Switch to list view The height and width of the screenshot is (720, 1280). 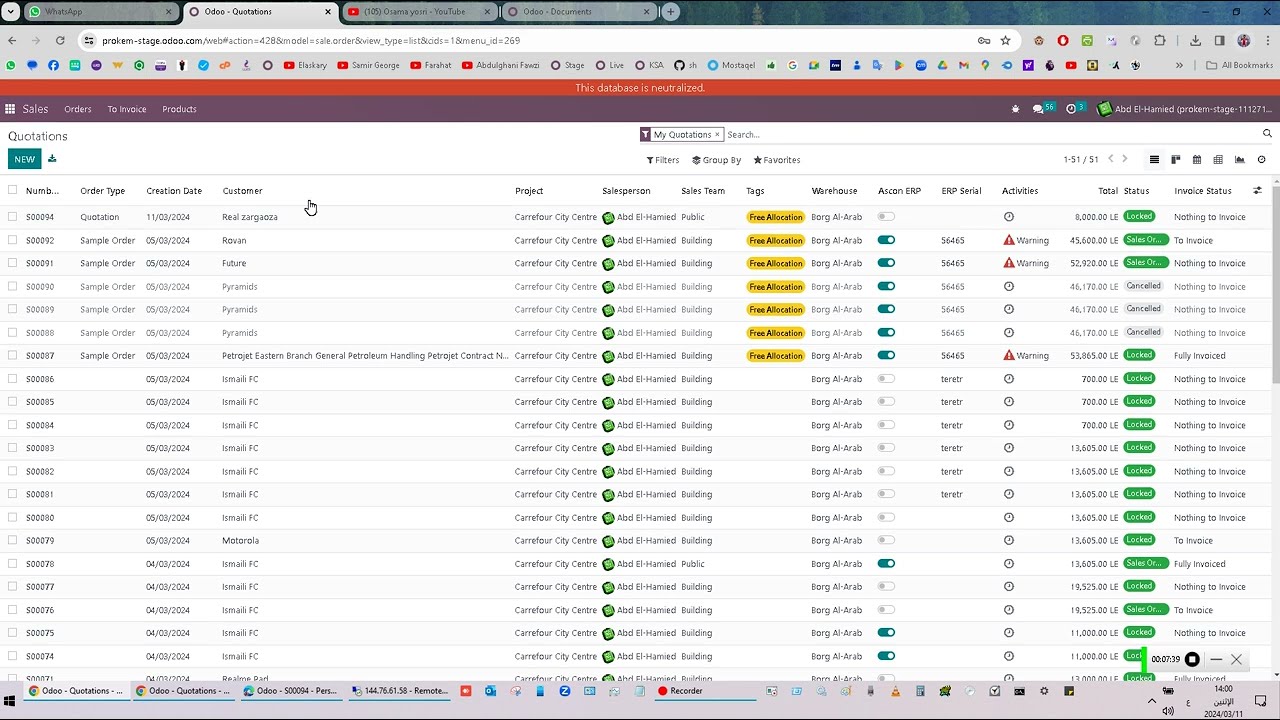tap(1154, 160)
